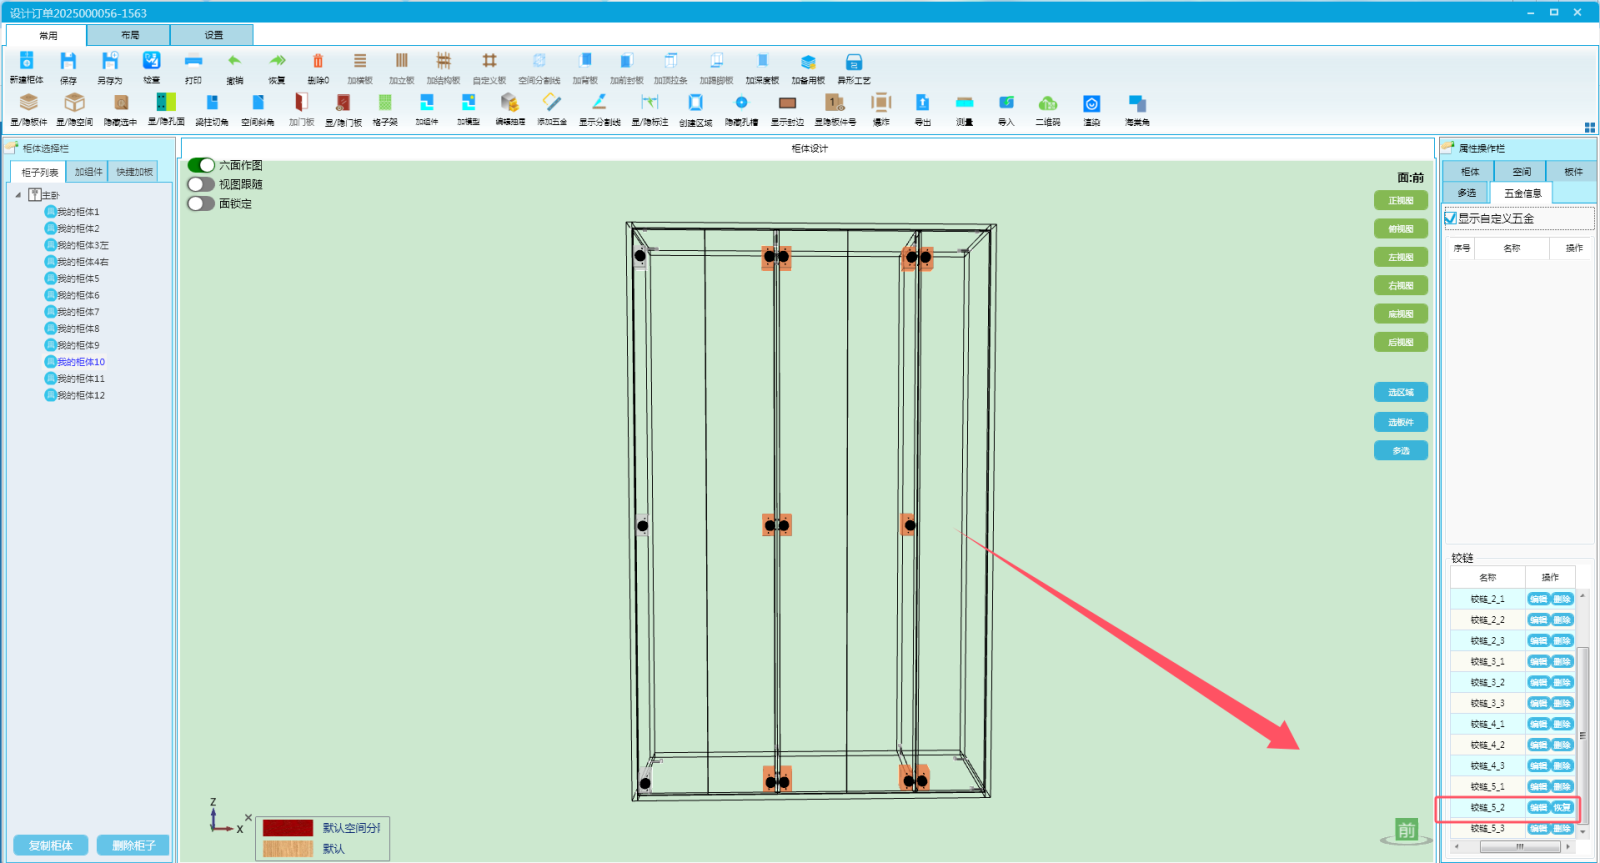
Task: Click the 编辑 button for 铰链_2_1
Action: 1538,599
